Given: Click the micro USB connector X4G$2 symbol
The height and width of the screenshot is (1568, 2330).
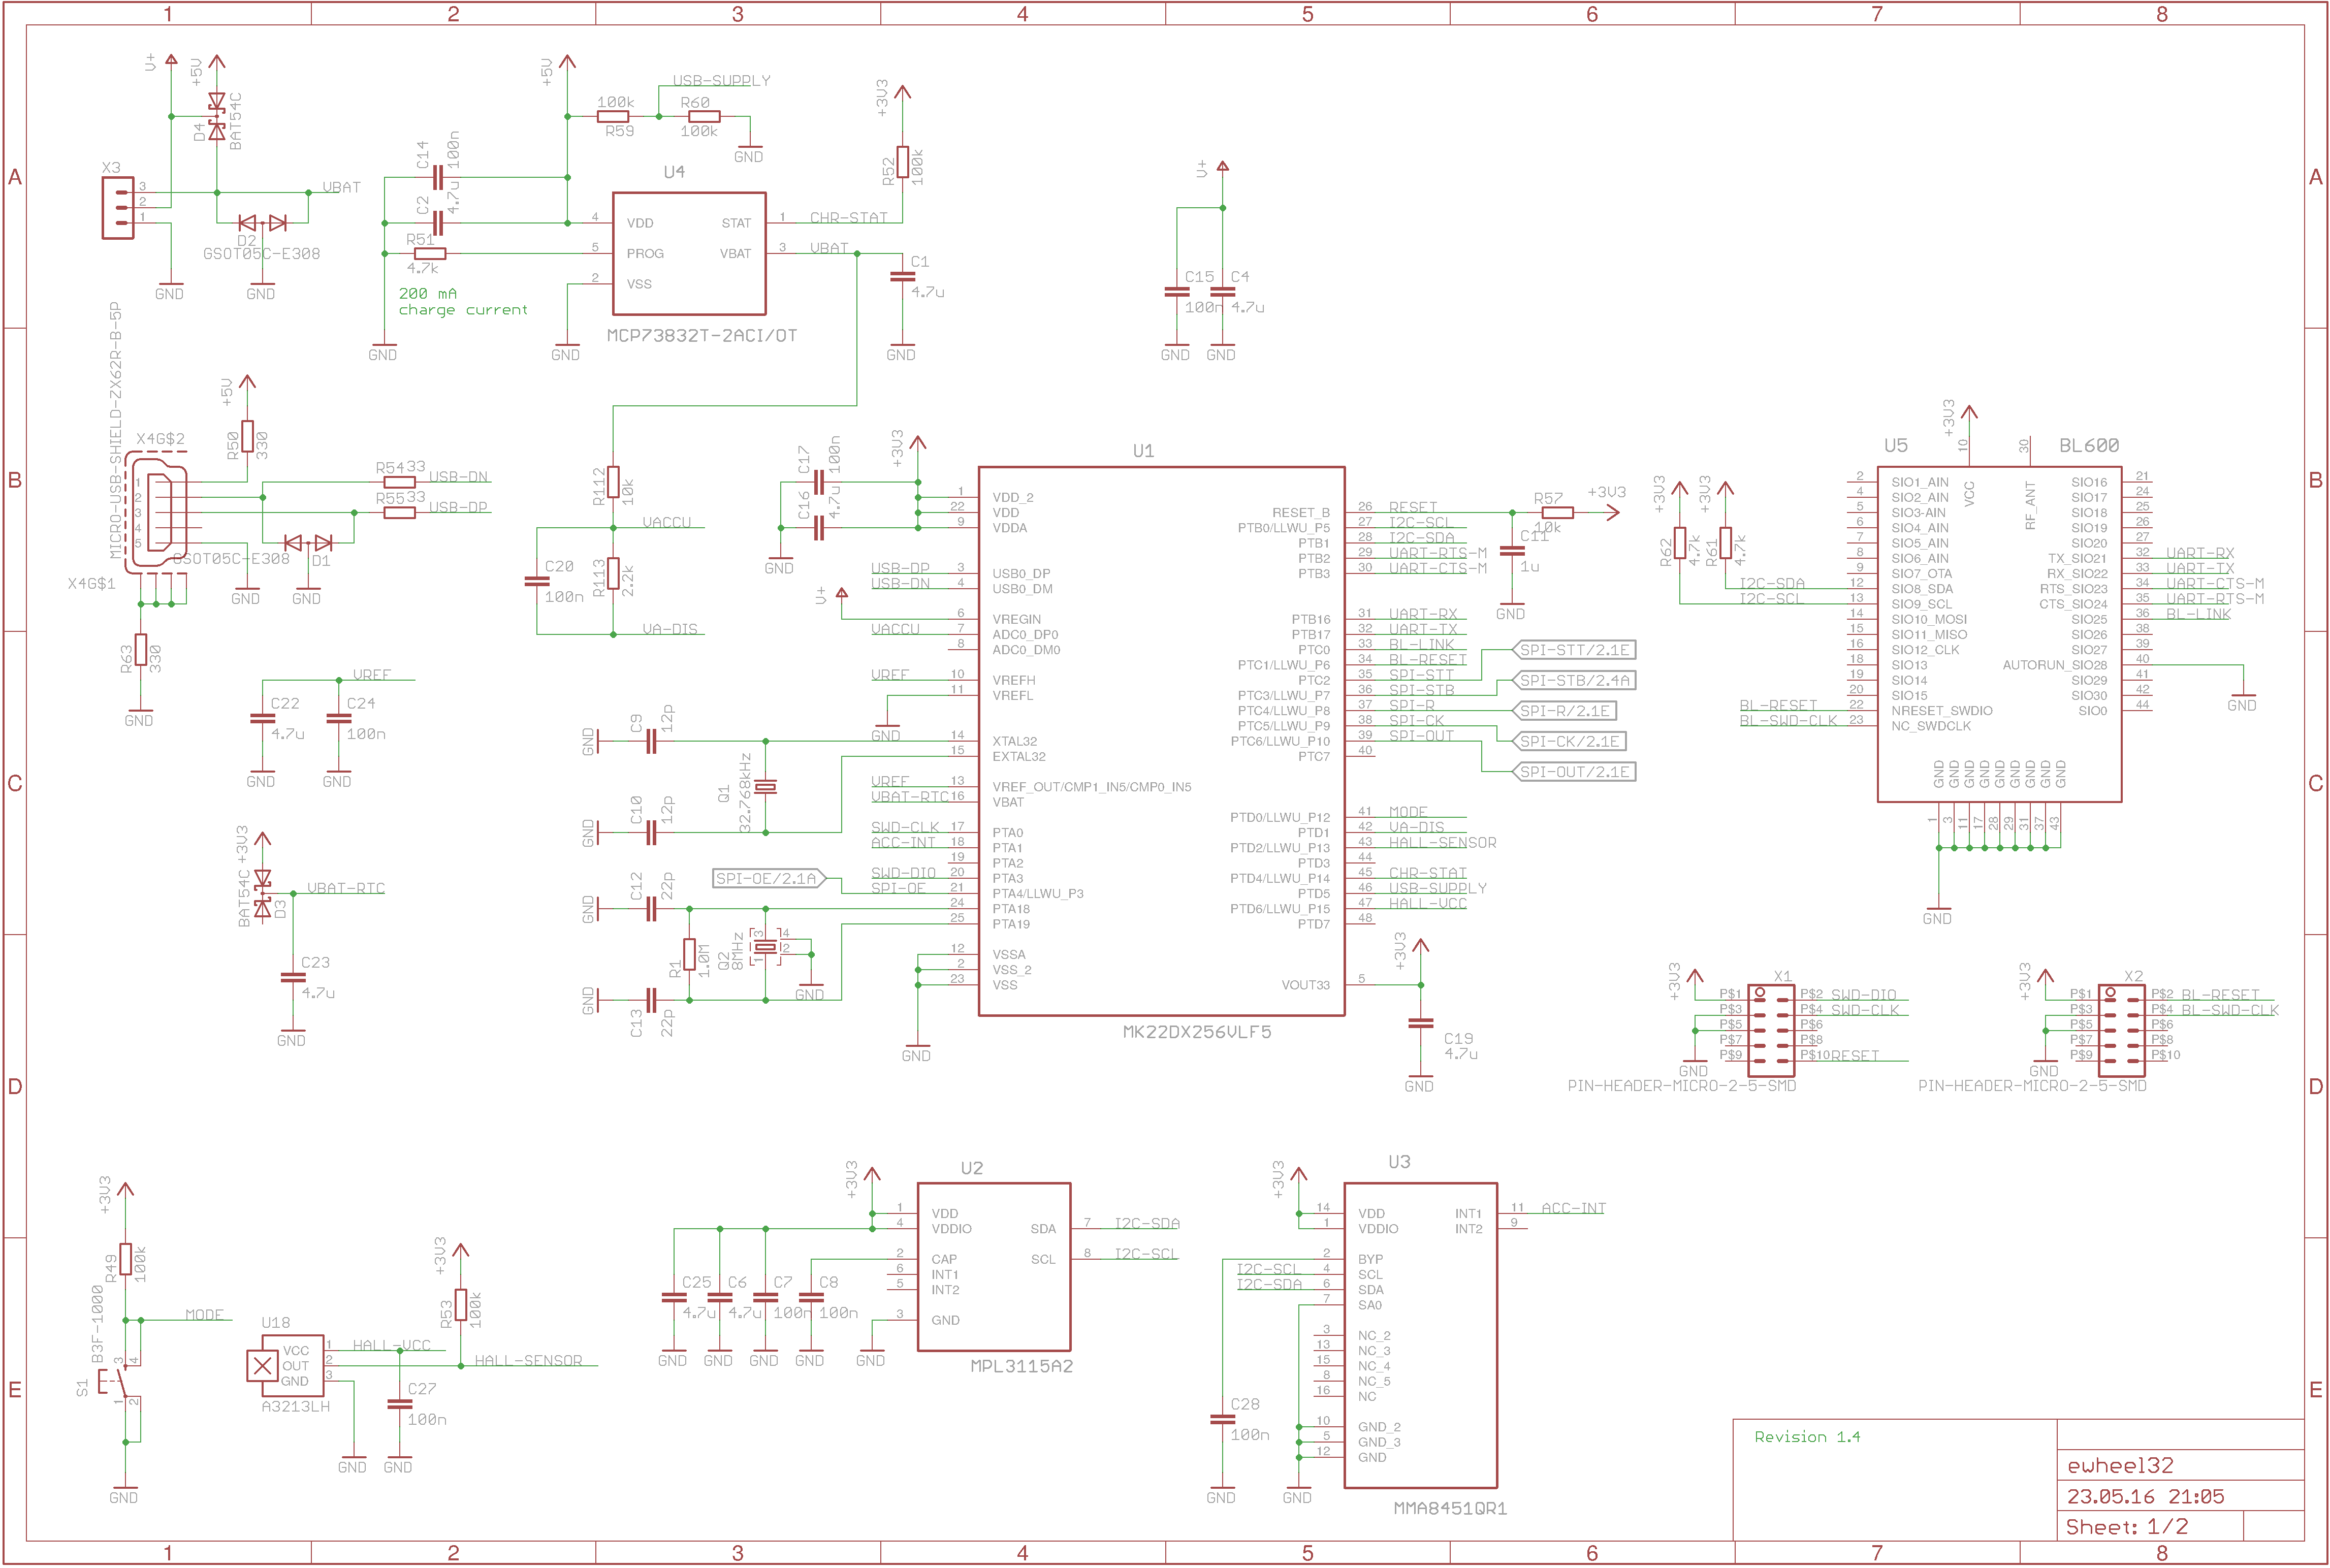Looking at the screenshot, I should pos(156,513).
